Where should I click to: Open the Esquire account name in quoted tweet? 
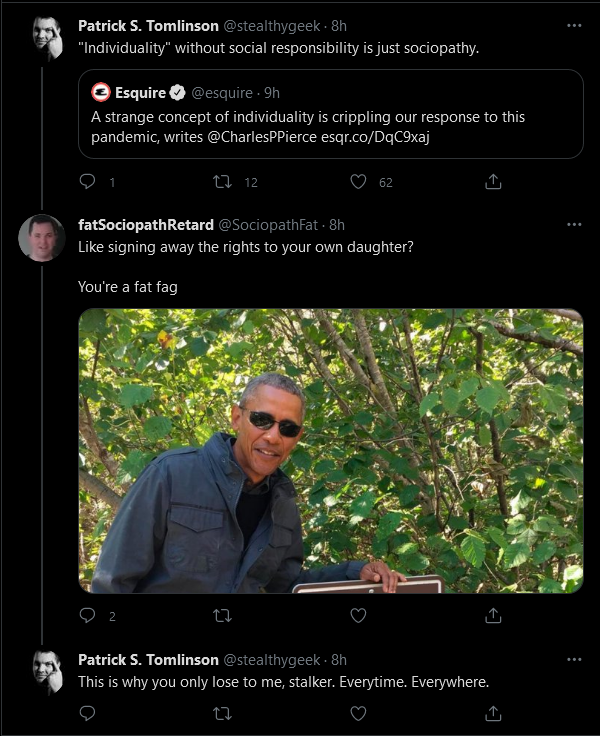[140, 93]
